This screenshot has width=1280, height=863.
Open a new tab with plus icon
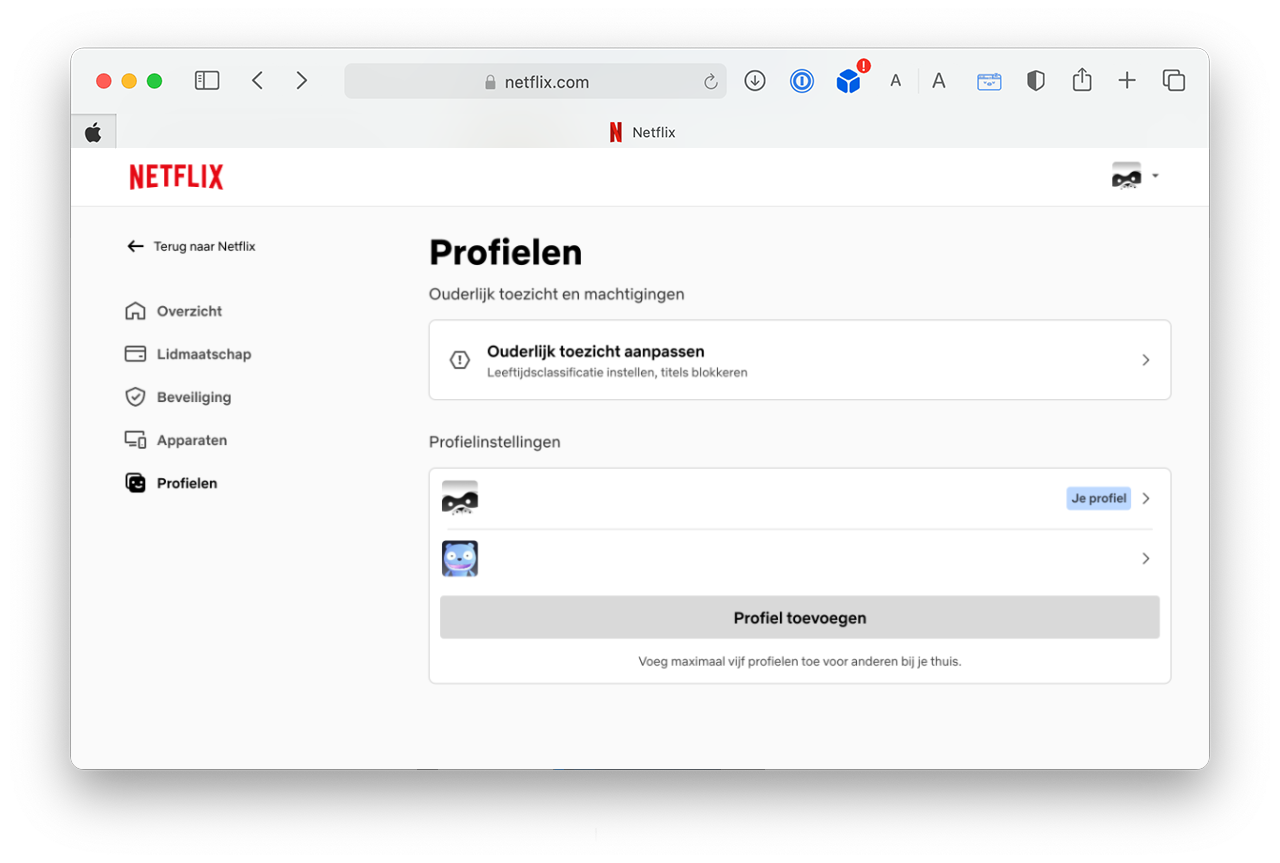[x=1127, y=81]
